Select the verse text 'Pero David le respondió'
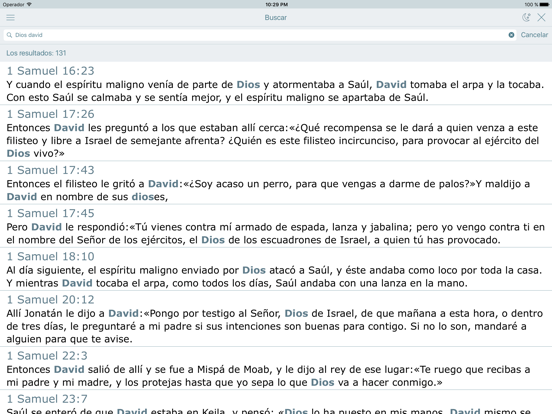This screenshot has height=414, width=552. point(275,233)
